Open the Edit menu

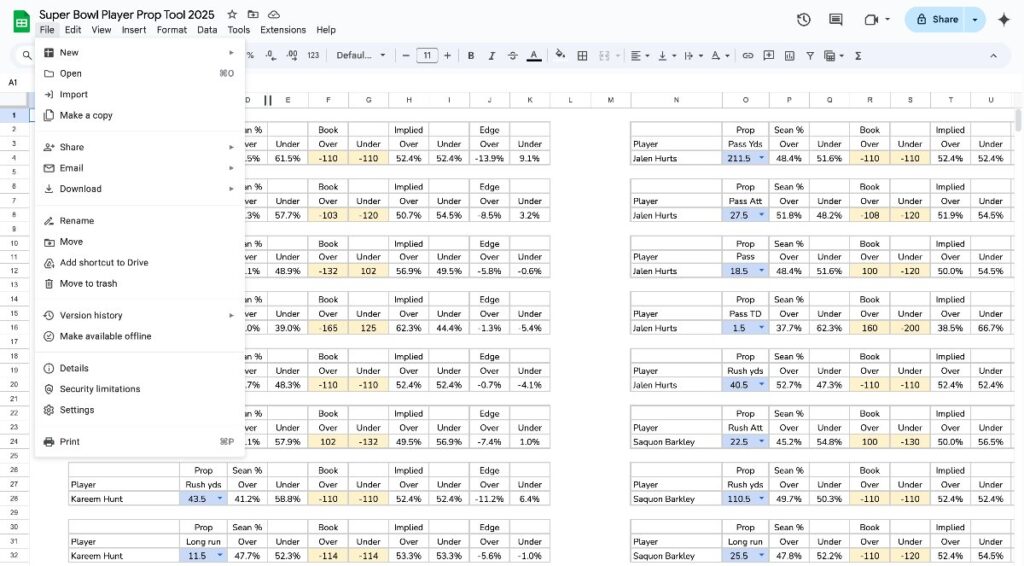[73, 30]
